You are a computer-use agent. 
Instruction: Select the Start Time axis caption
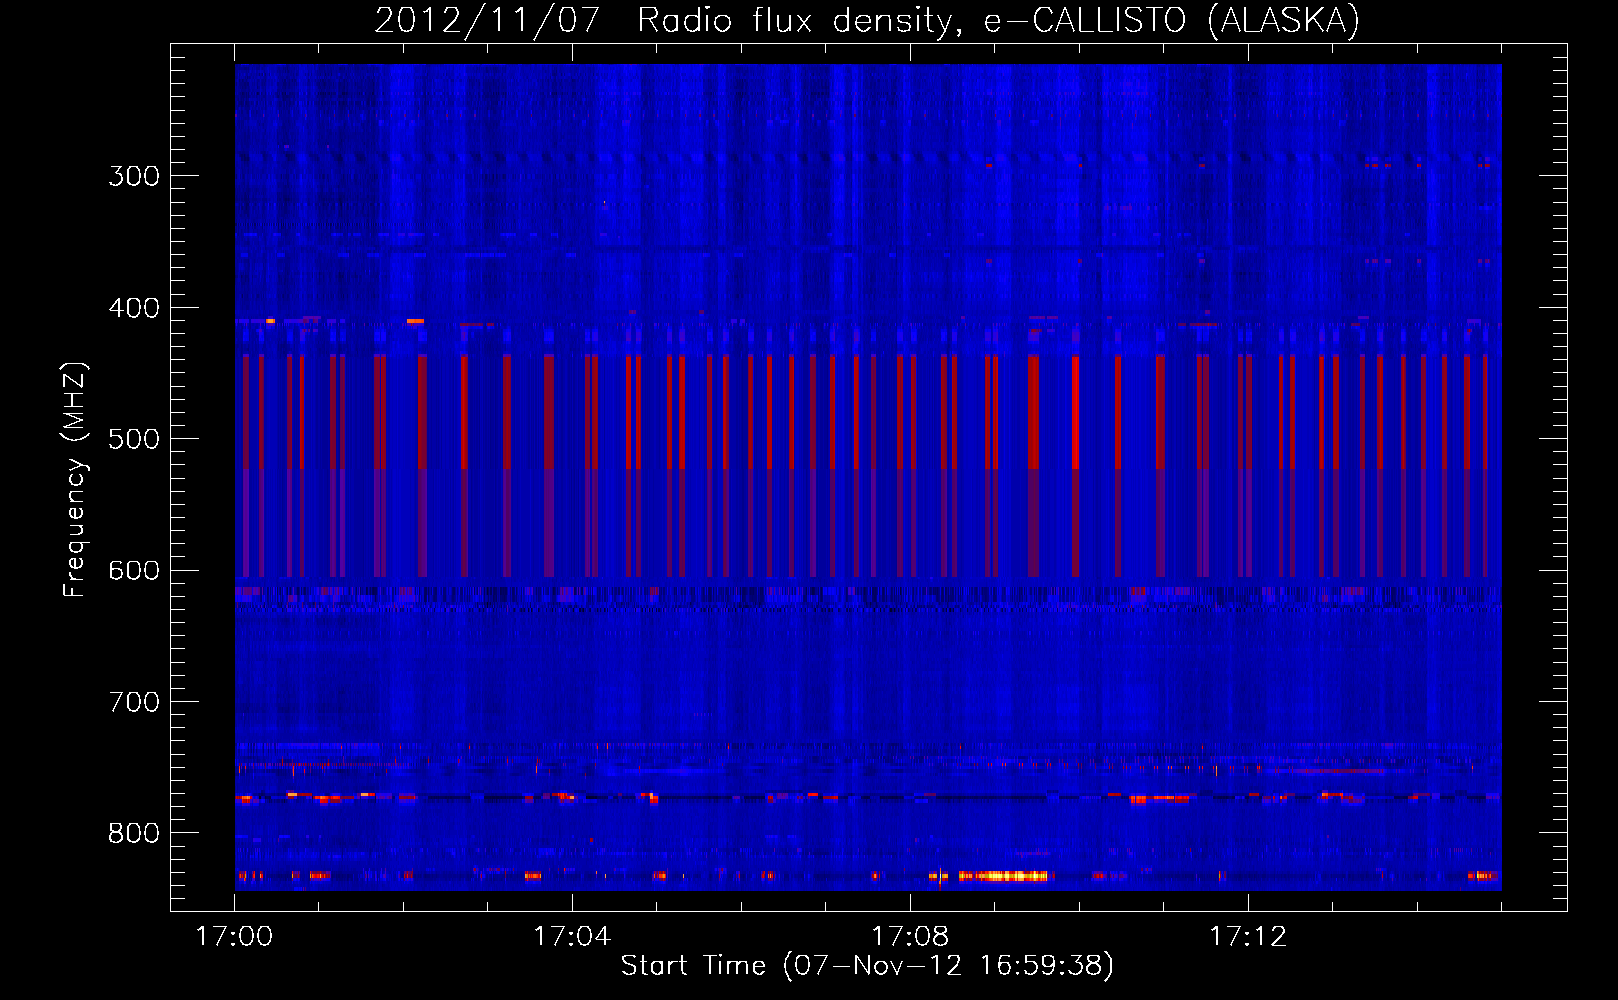[867, 966]
